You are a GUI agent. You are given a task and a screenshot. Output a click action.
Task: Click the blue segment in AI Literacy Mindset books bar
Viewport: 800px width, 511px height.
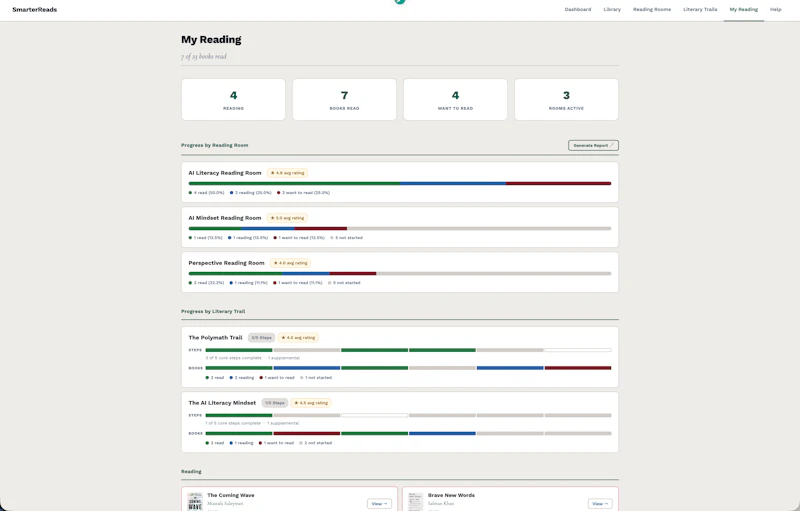point(442,433)
